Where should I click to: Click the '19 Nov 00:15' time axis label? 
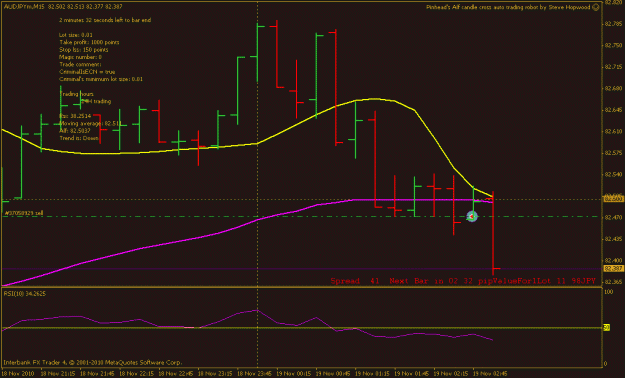294,374
